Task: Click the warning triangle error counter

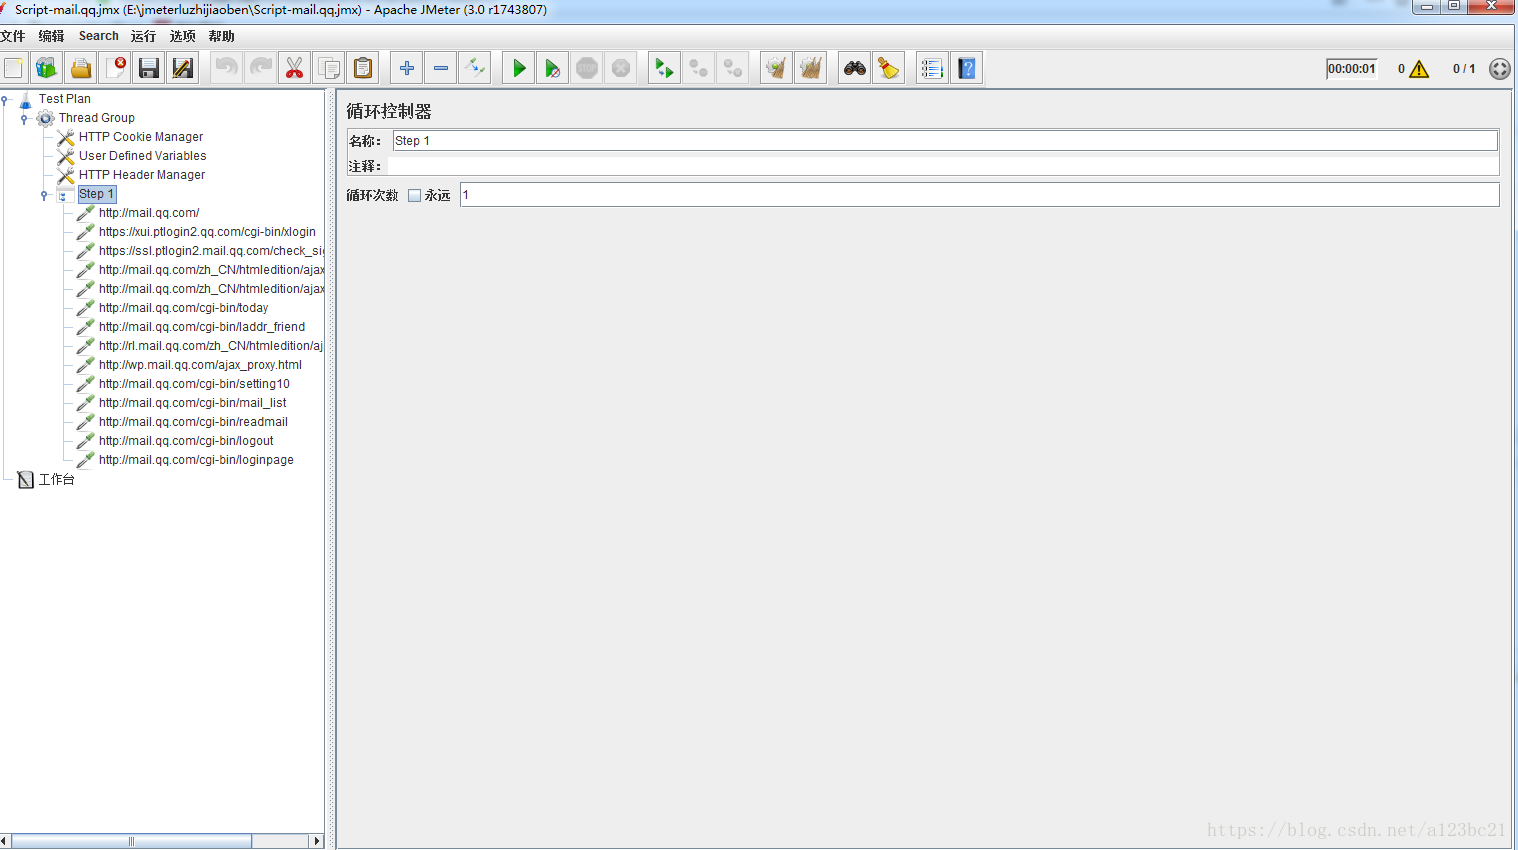Action: click(x=1419, y=69)
